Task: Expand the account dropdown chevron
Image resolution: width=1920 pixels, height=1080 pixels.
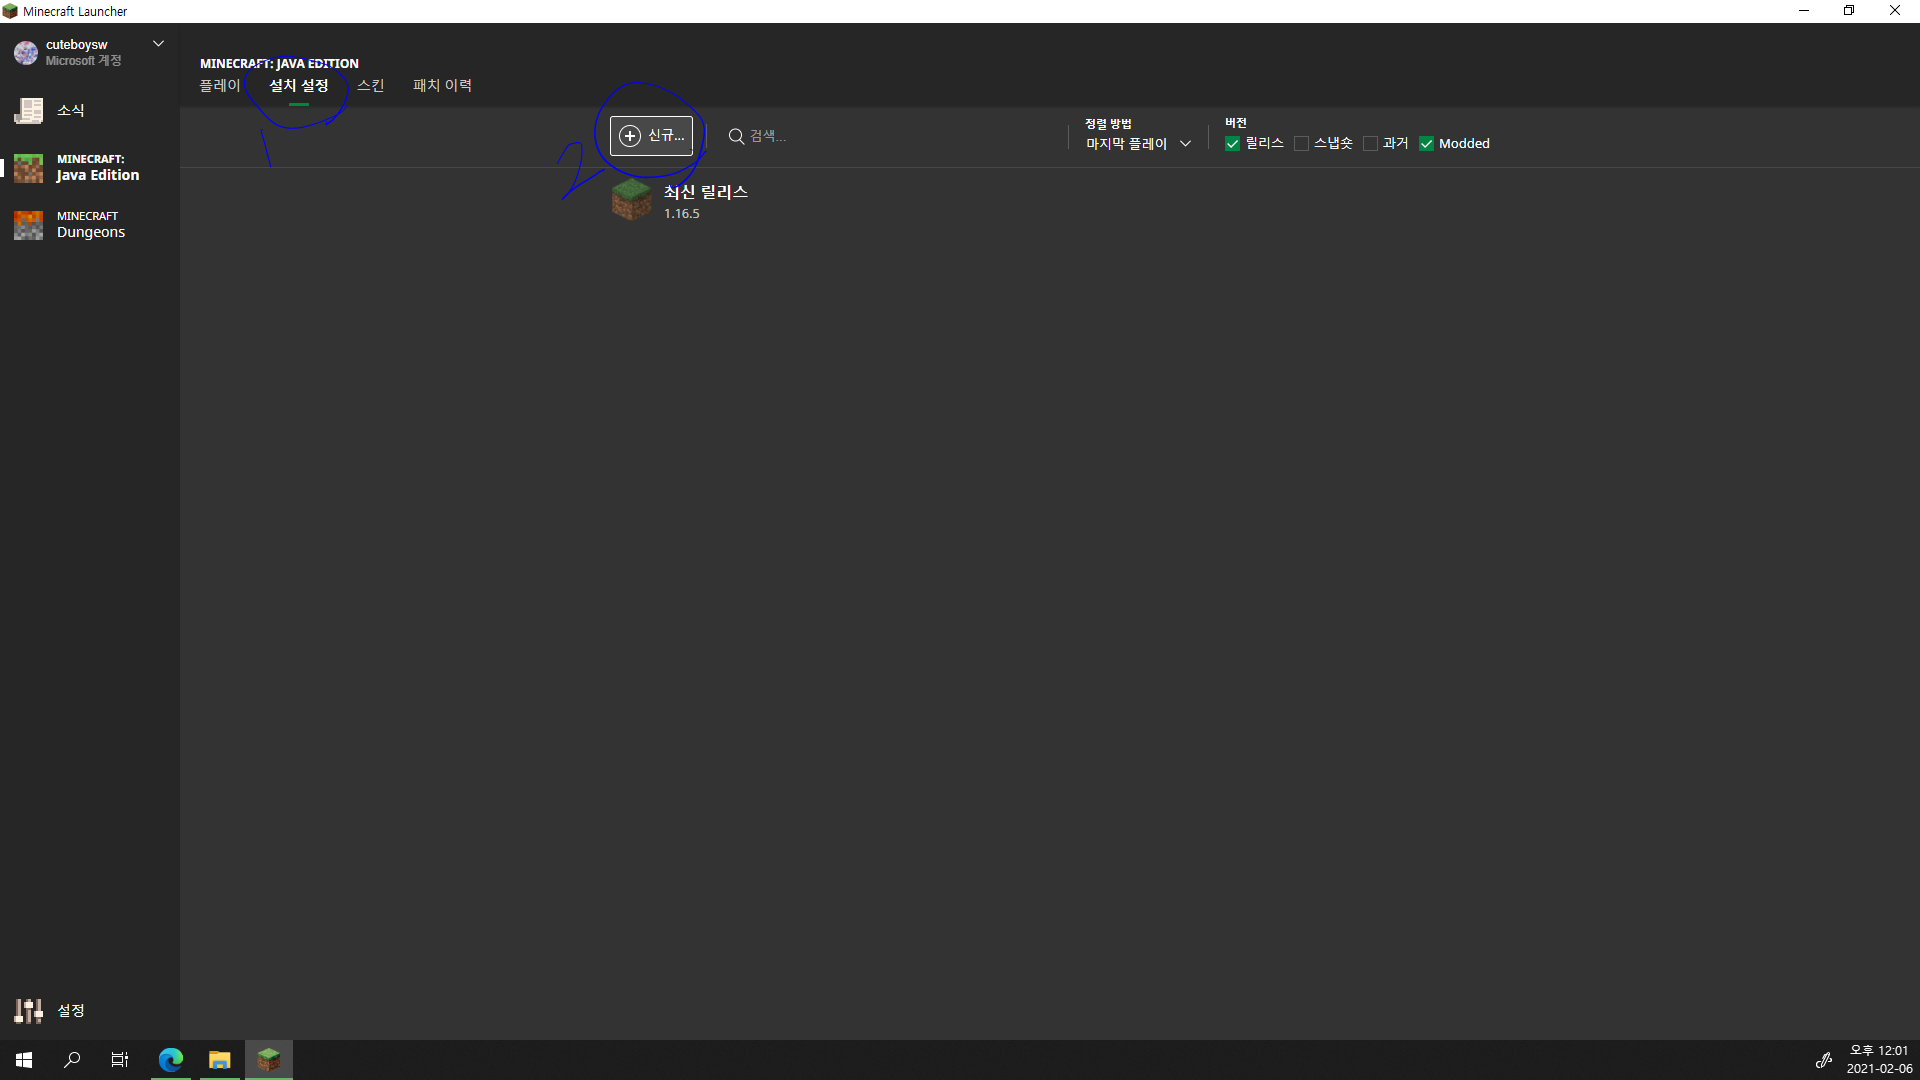Action: point(158,44)
